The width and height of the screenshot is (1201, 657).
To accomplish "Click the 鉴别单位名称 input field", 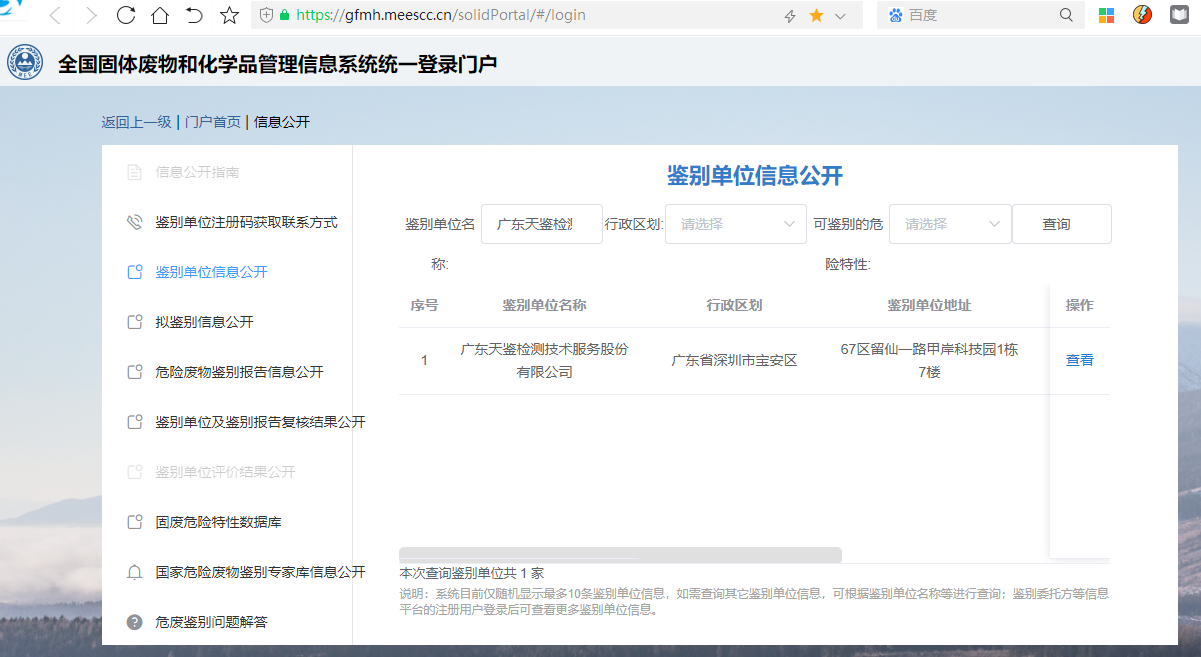I will [x=541, y=224].
